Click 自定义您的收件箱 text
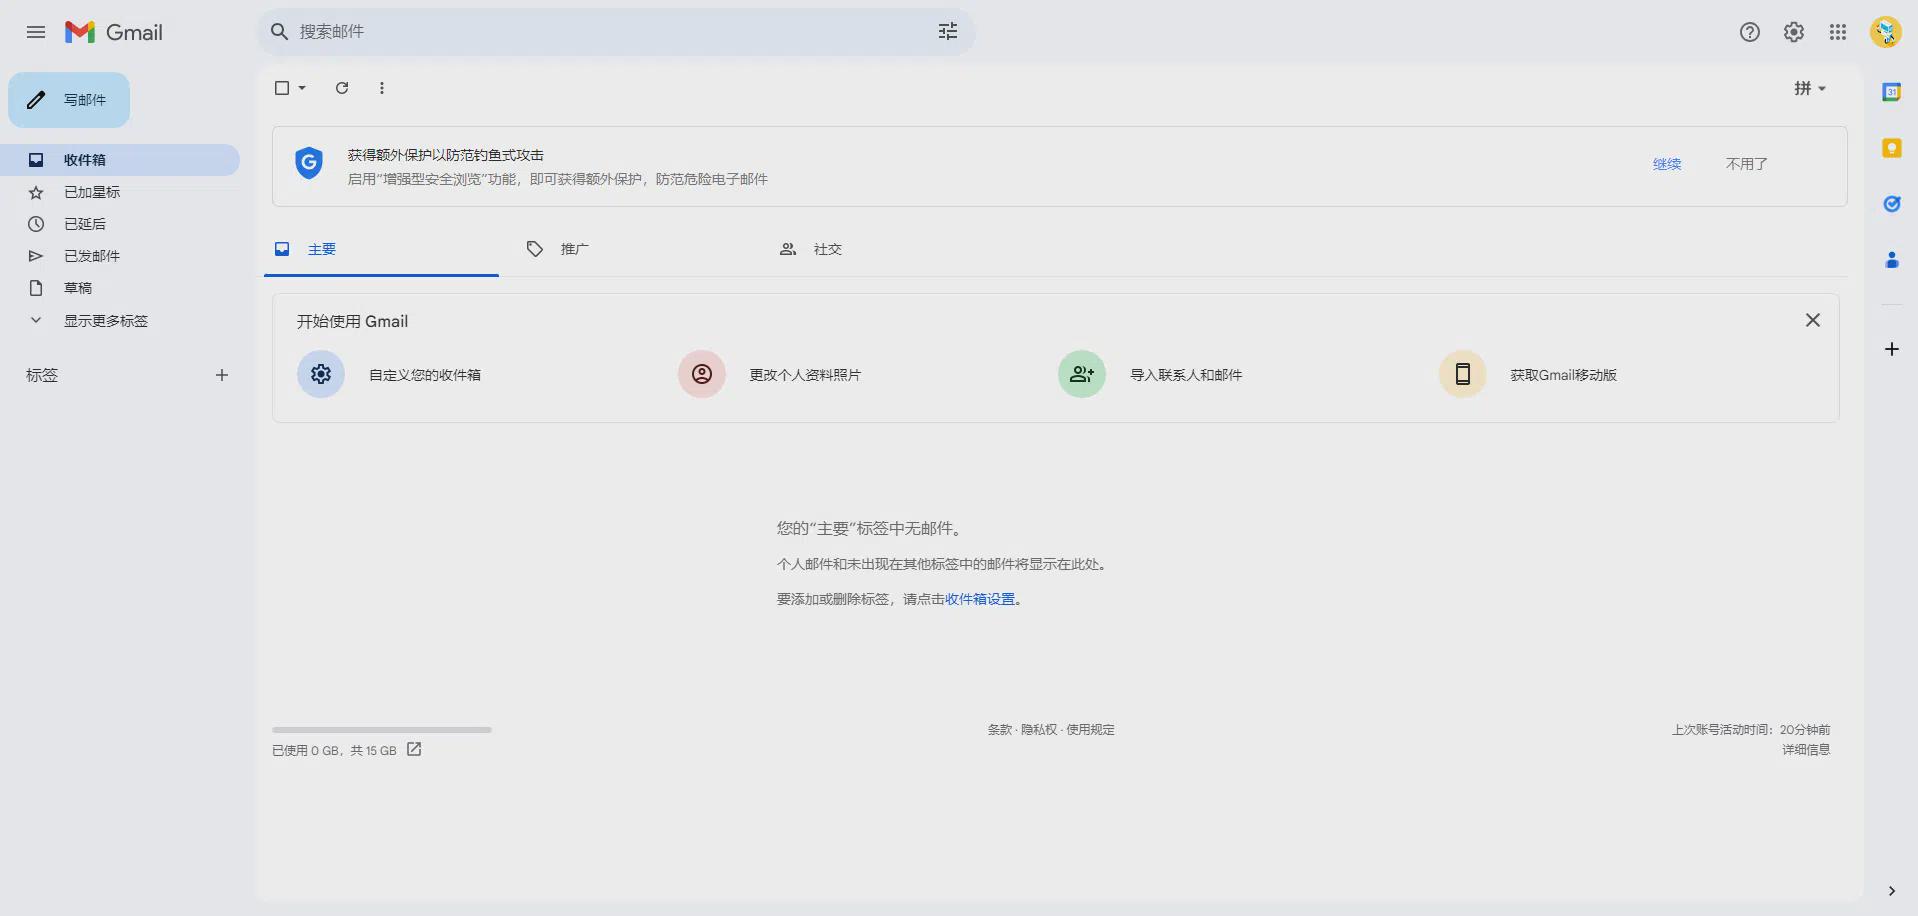Image resolution: width=1918 pixels, height=916 pixels. point(425,375)
